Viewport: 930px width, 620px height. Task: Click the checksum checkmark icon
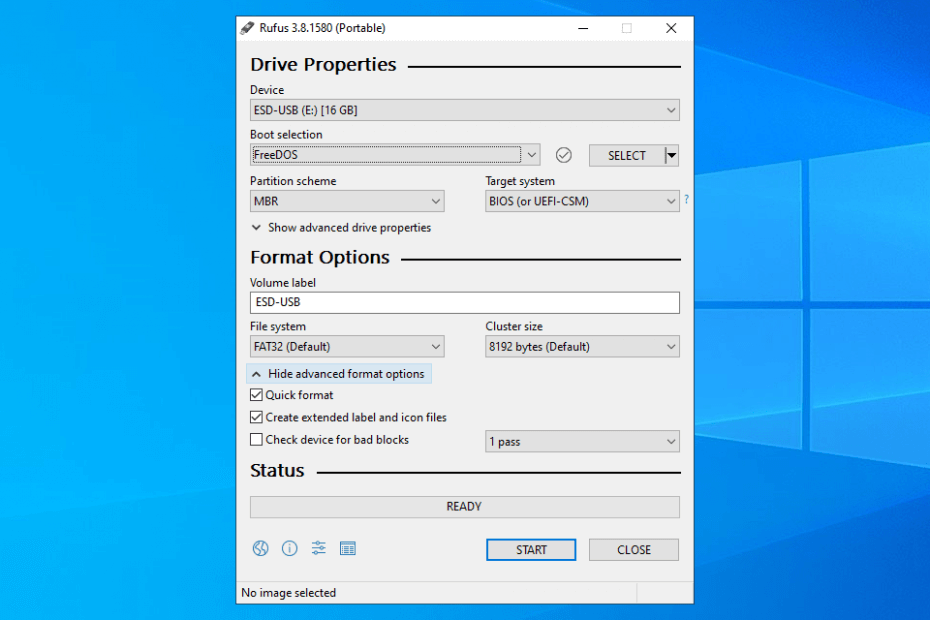[x=564, y=155]
